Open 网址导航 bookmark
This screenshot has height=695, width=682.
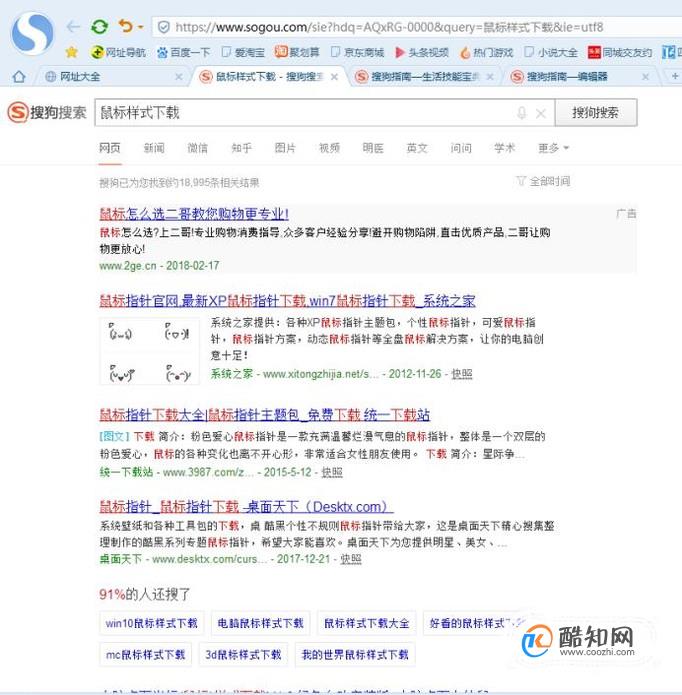click(x=118, y=52)
